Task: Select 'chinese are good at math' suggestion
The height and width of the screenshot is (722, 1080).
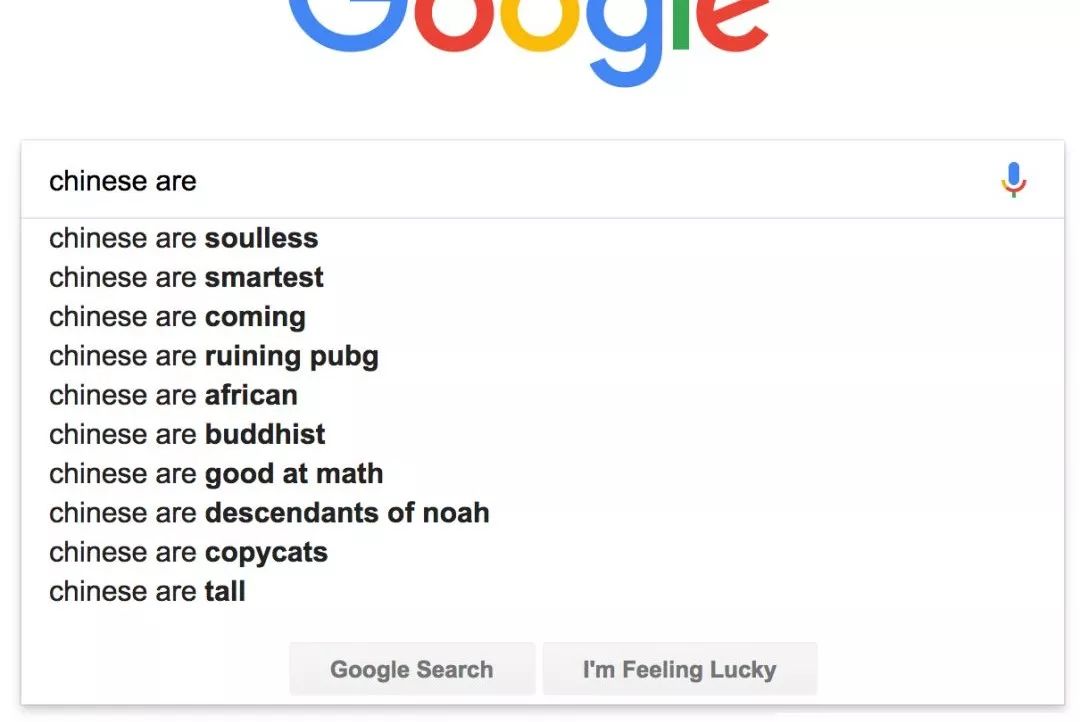Action: pyautogui.click(x=216, y=473)
